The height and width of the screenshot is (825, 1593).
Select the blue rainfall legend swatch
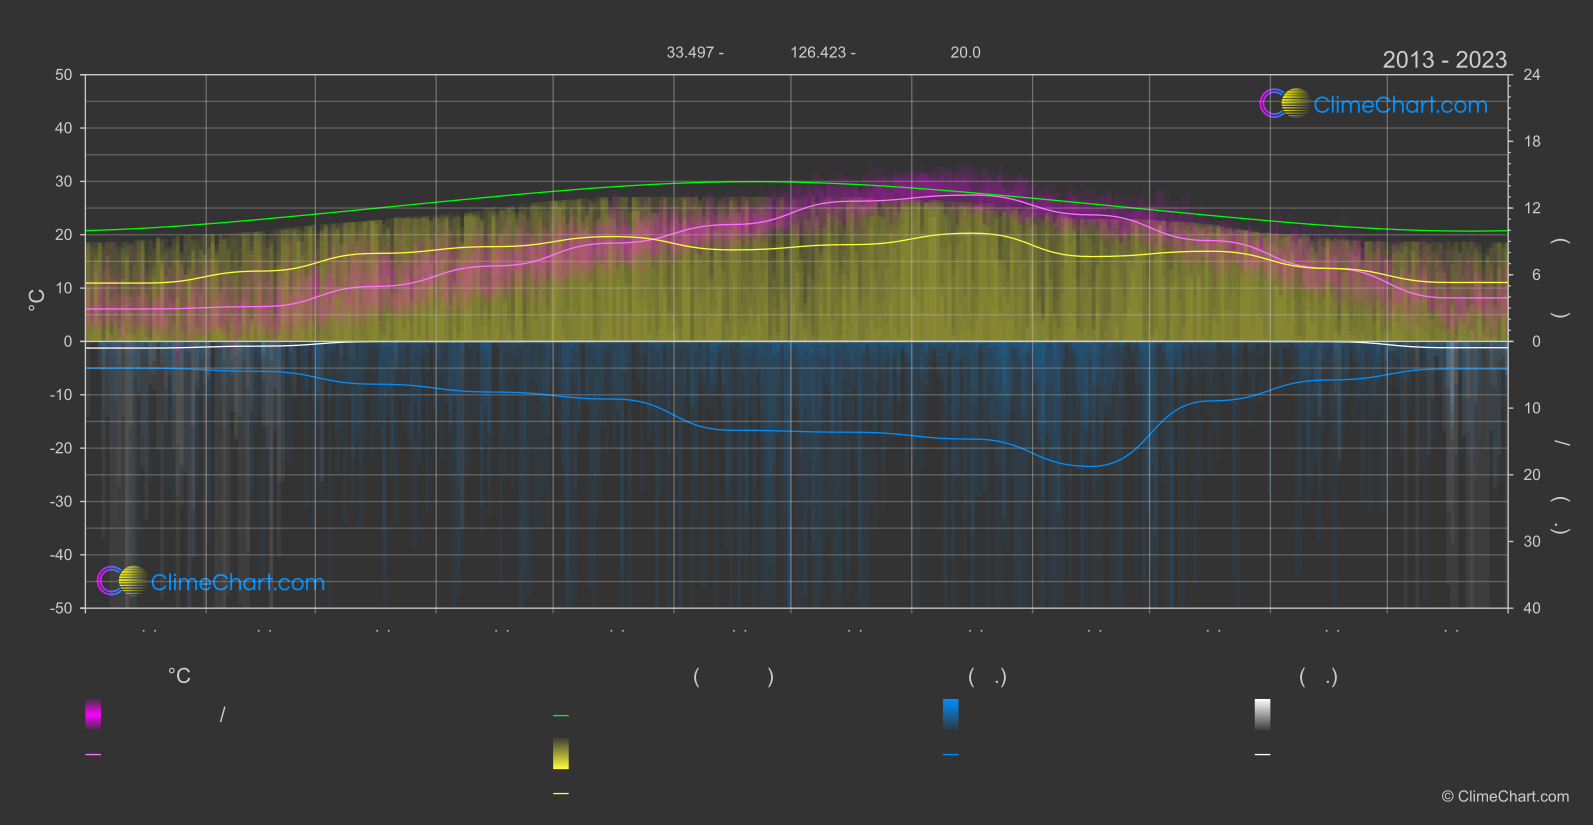pyautogui.click(x=951, y=714)
